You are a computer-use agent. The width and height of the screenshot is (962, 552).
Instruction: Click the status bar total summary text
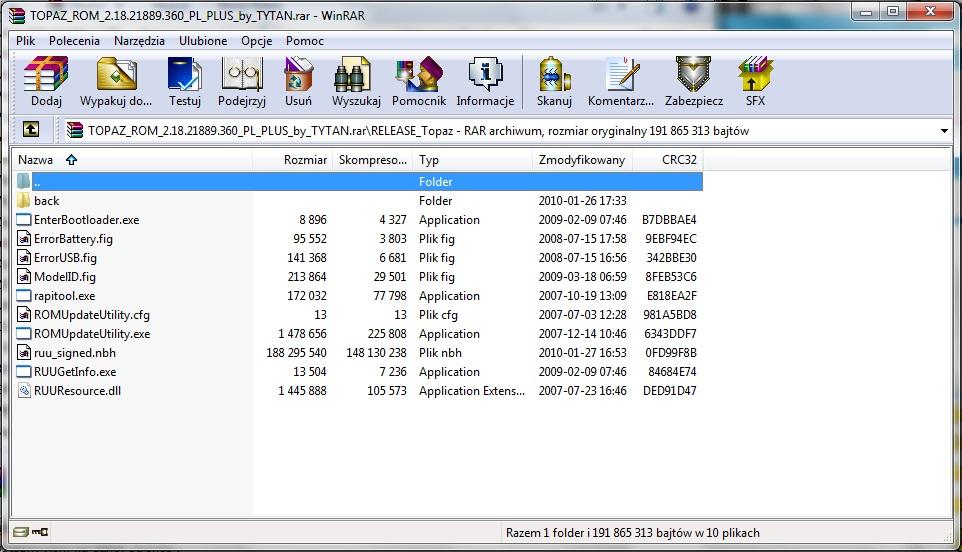pos(633,532)
